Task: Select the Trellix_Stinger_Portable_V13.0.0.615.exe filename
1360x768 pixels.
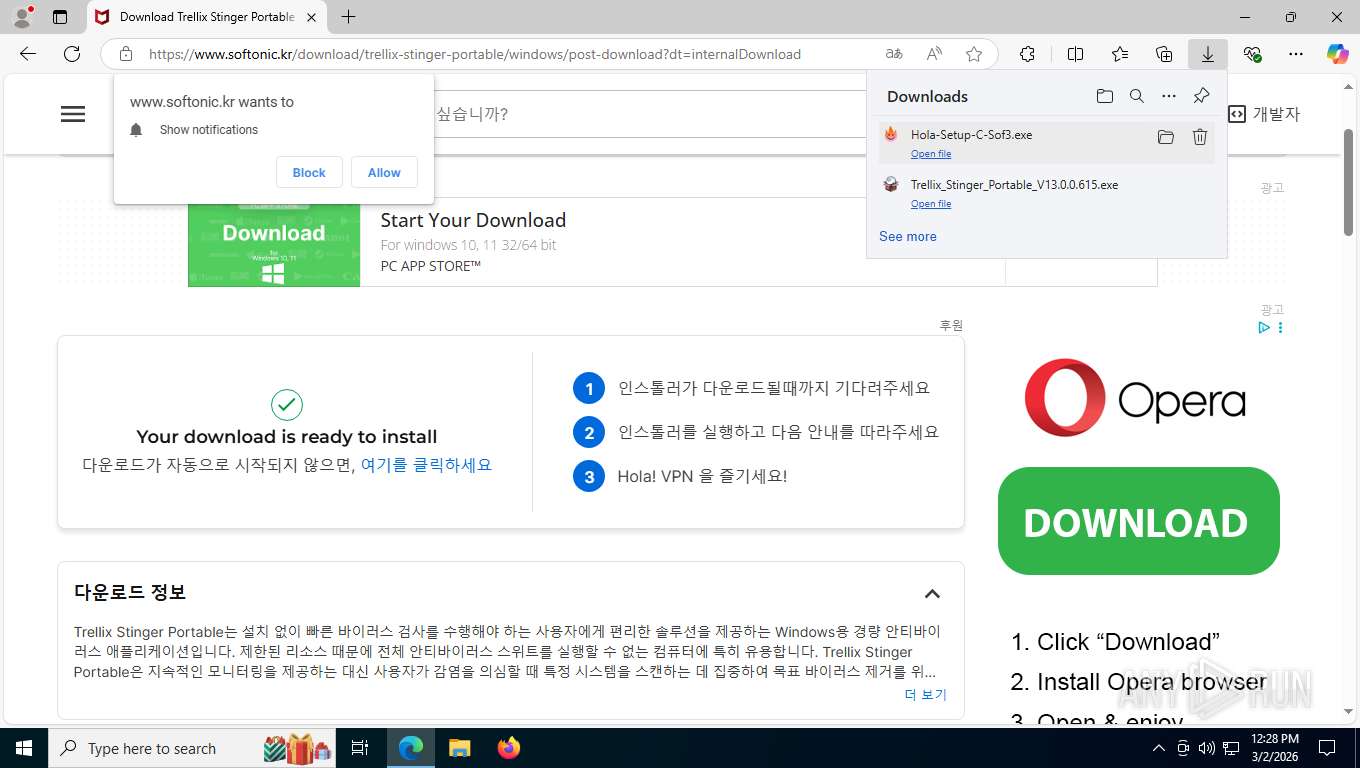Action: tap(1014, 185)
